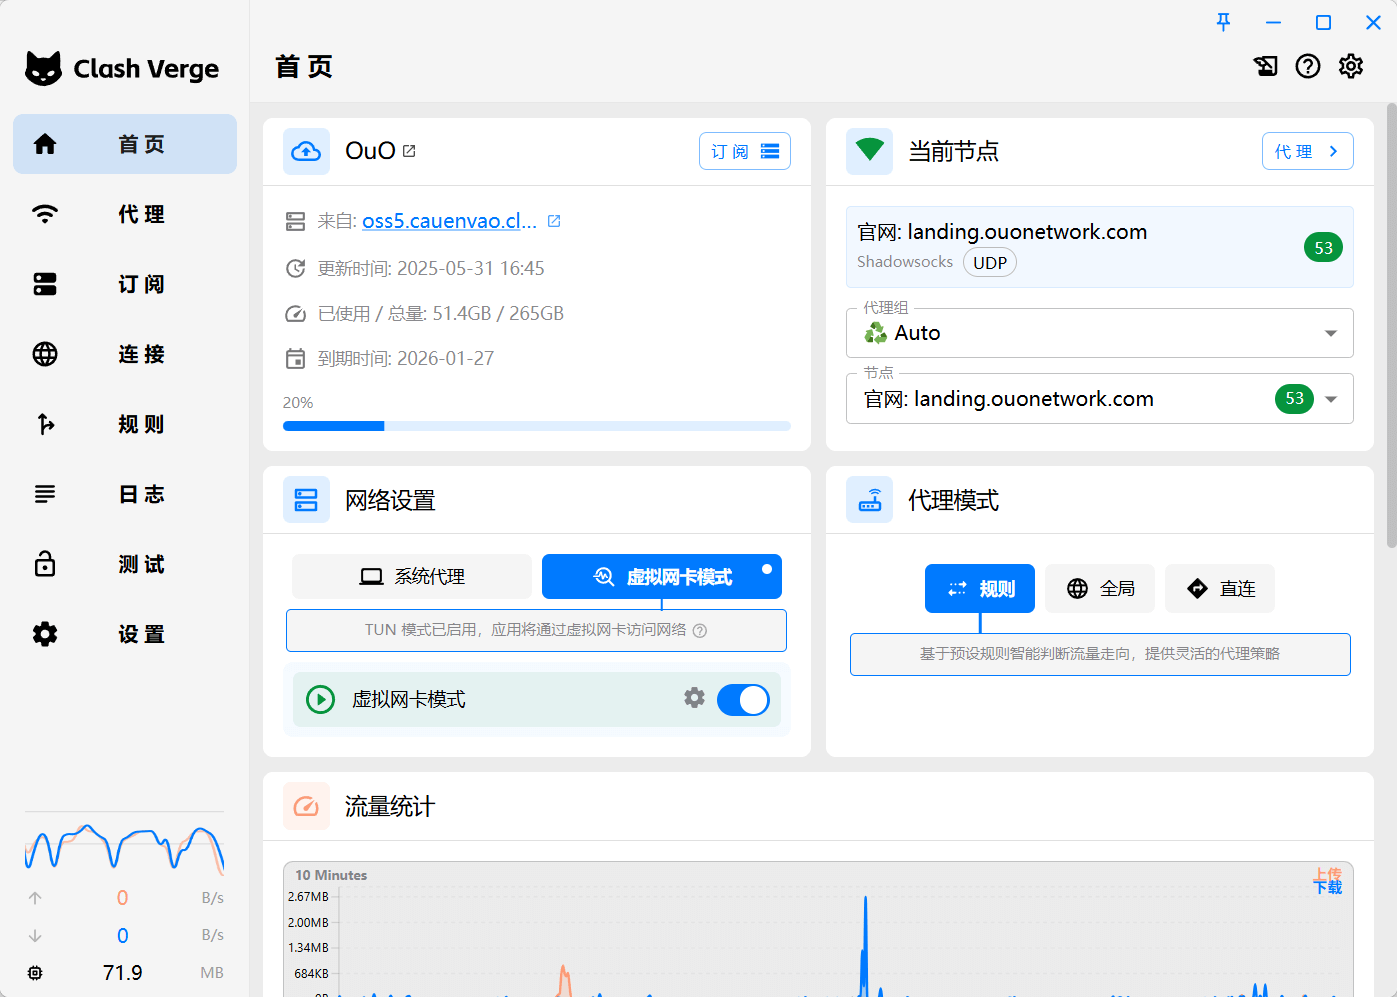Click the 更新时间: 2025-05-31 16:45 text
The height and width of the screenshot is (997, 1397).
[431, 268]
